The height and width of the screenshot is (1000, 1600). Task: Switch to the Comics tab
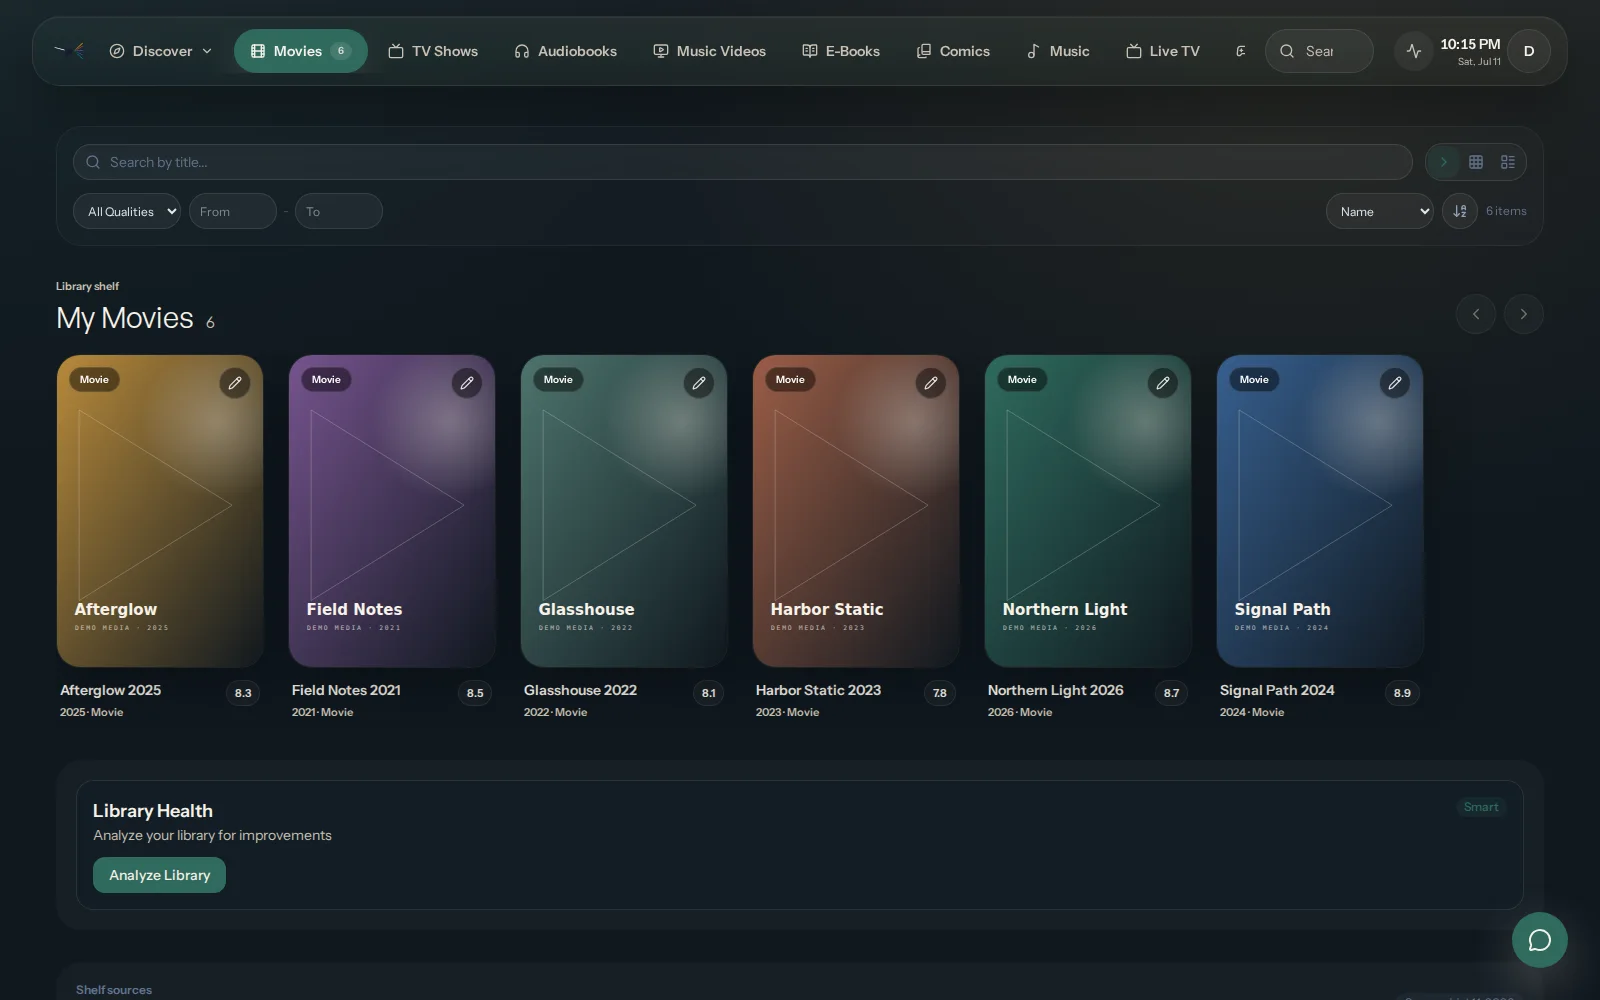click(953, 51)
